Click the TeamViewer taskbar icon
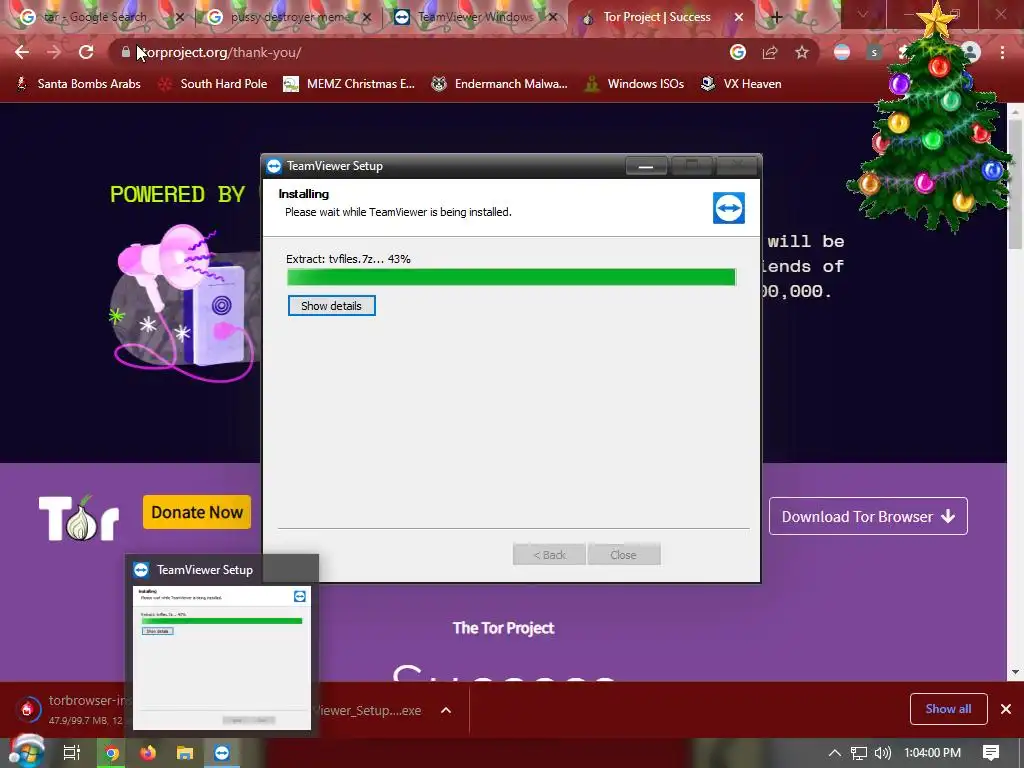The image size is (1024, 768). (222, 753)
